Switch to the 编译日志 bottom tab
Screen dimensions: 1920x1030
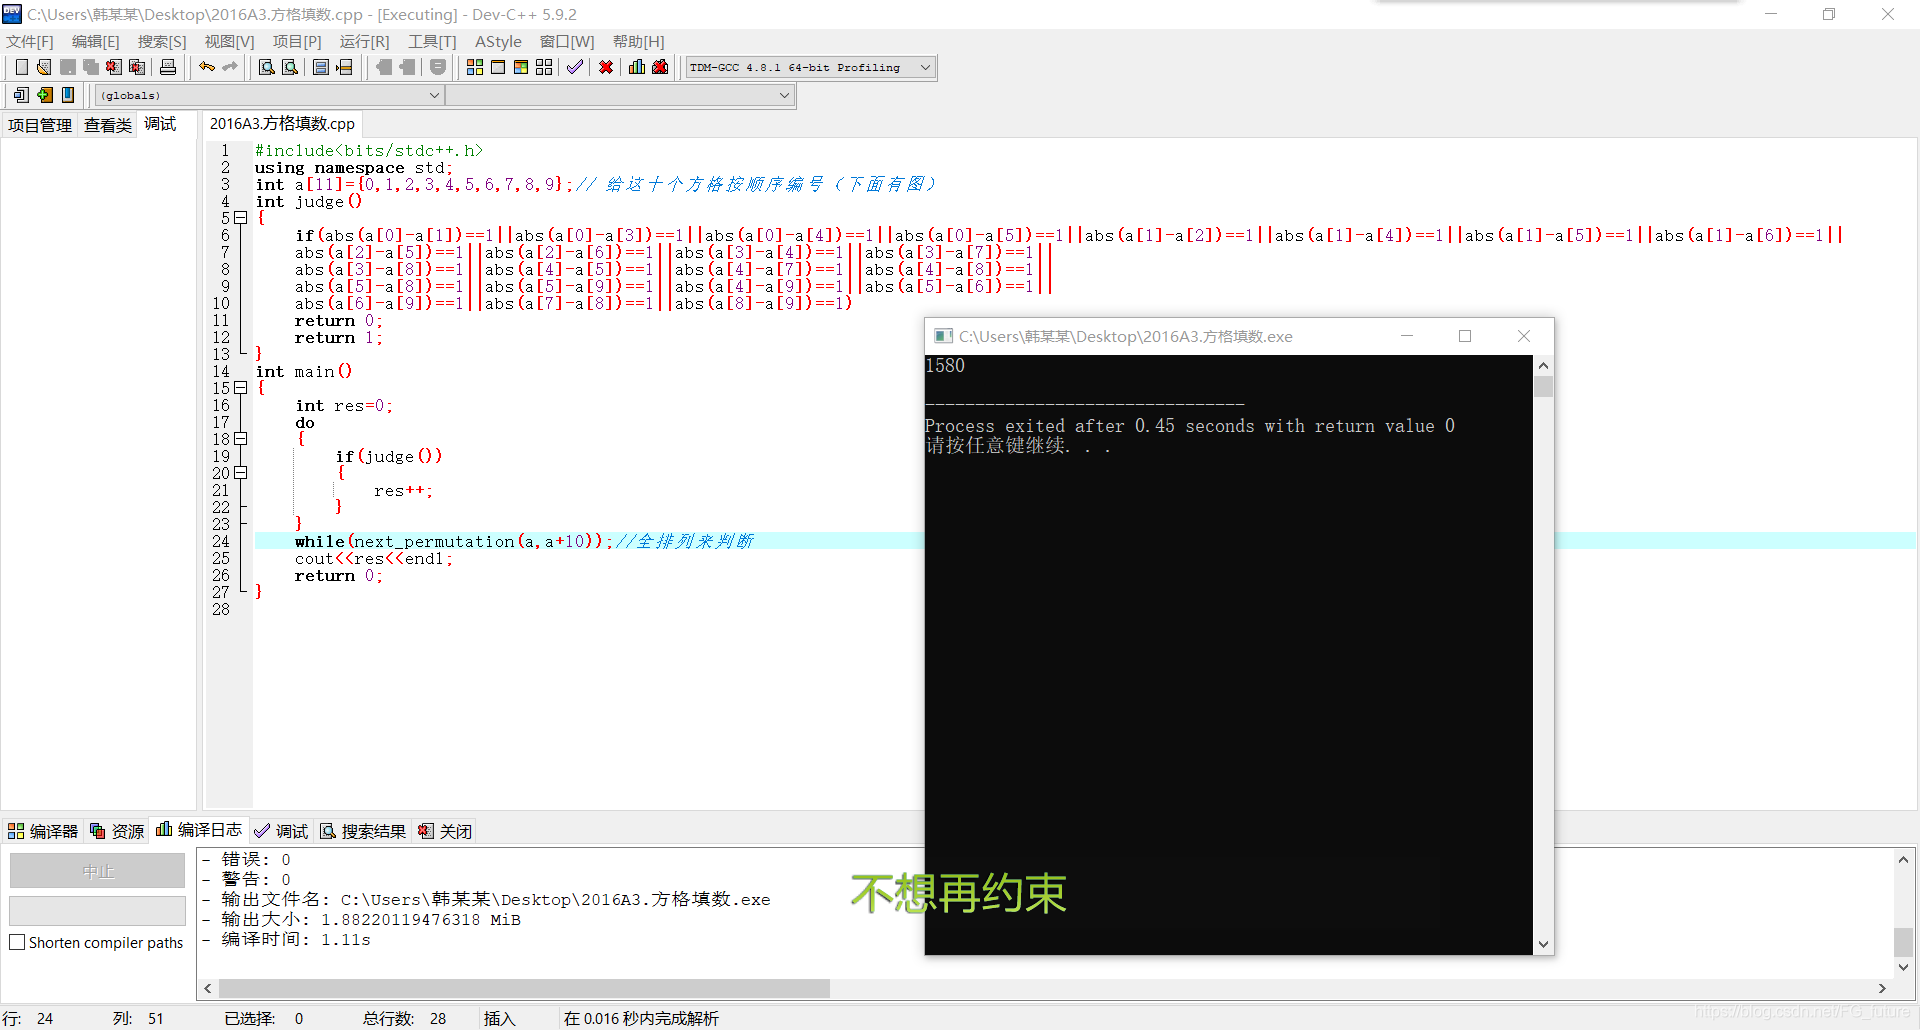click(199, 830)
